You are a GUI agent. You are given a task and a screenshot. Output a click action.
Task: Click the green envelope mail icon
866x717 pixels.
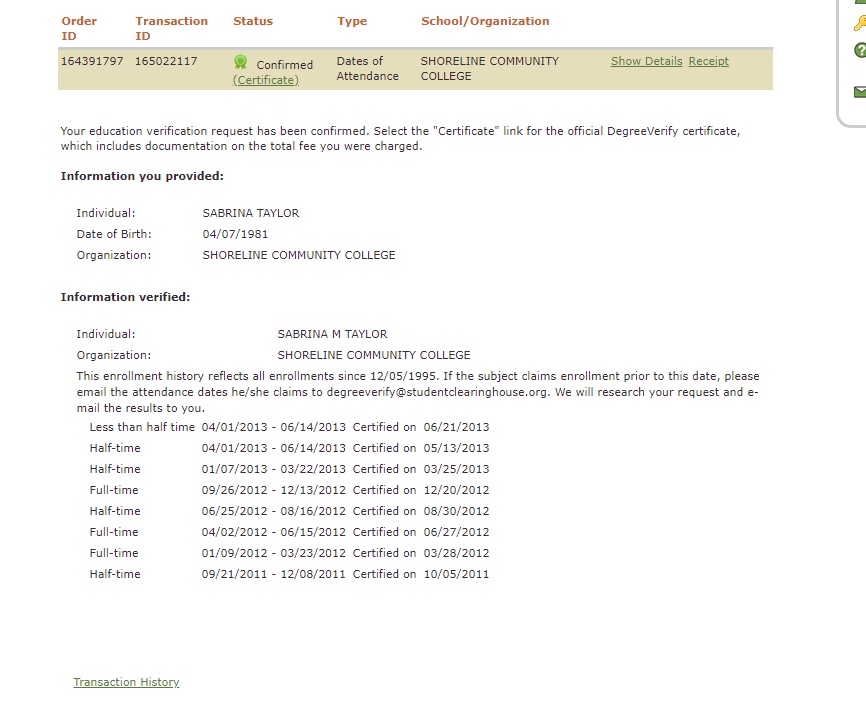(x=859, y=91)
